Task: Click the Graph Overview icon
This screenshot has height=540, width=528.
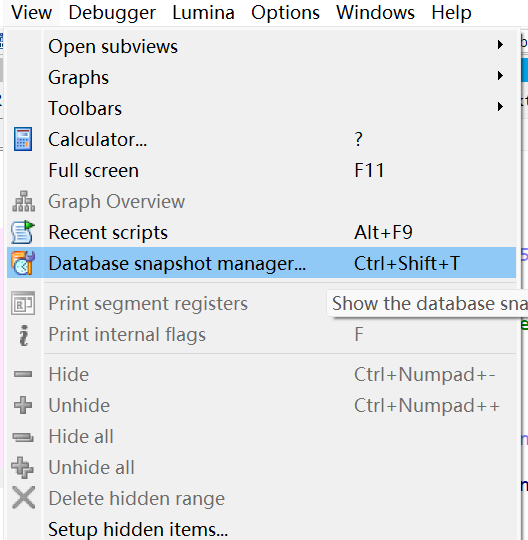Action: (23, 201)
